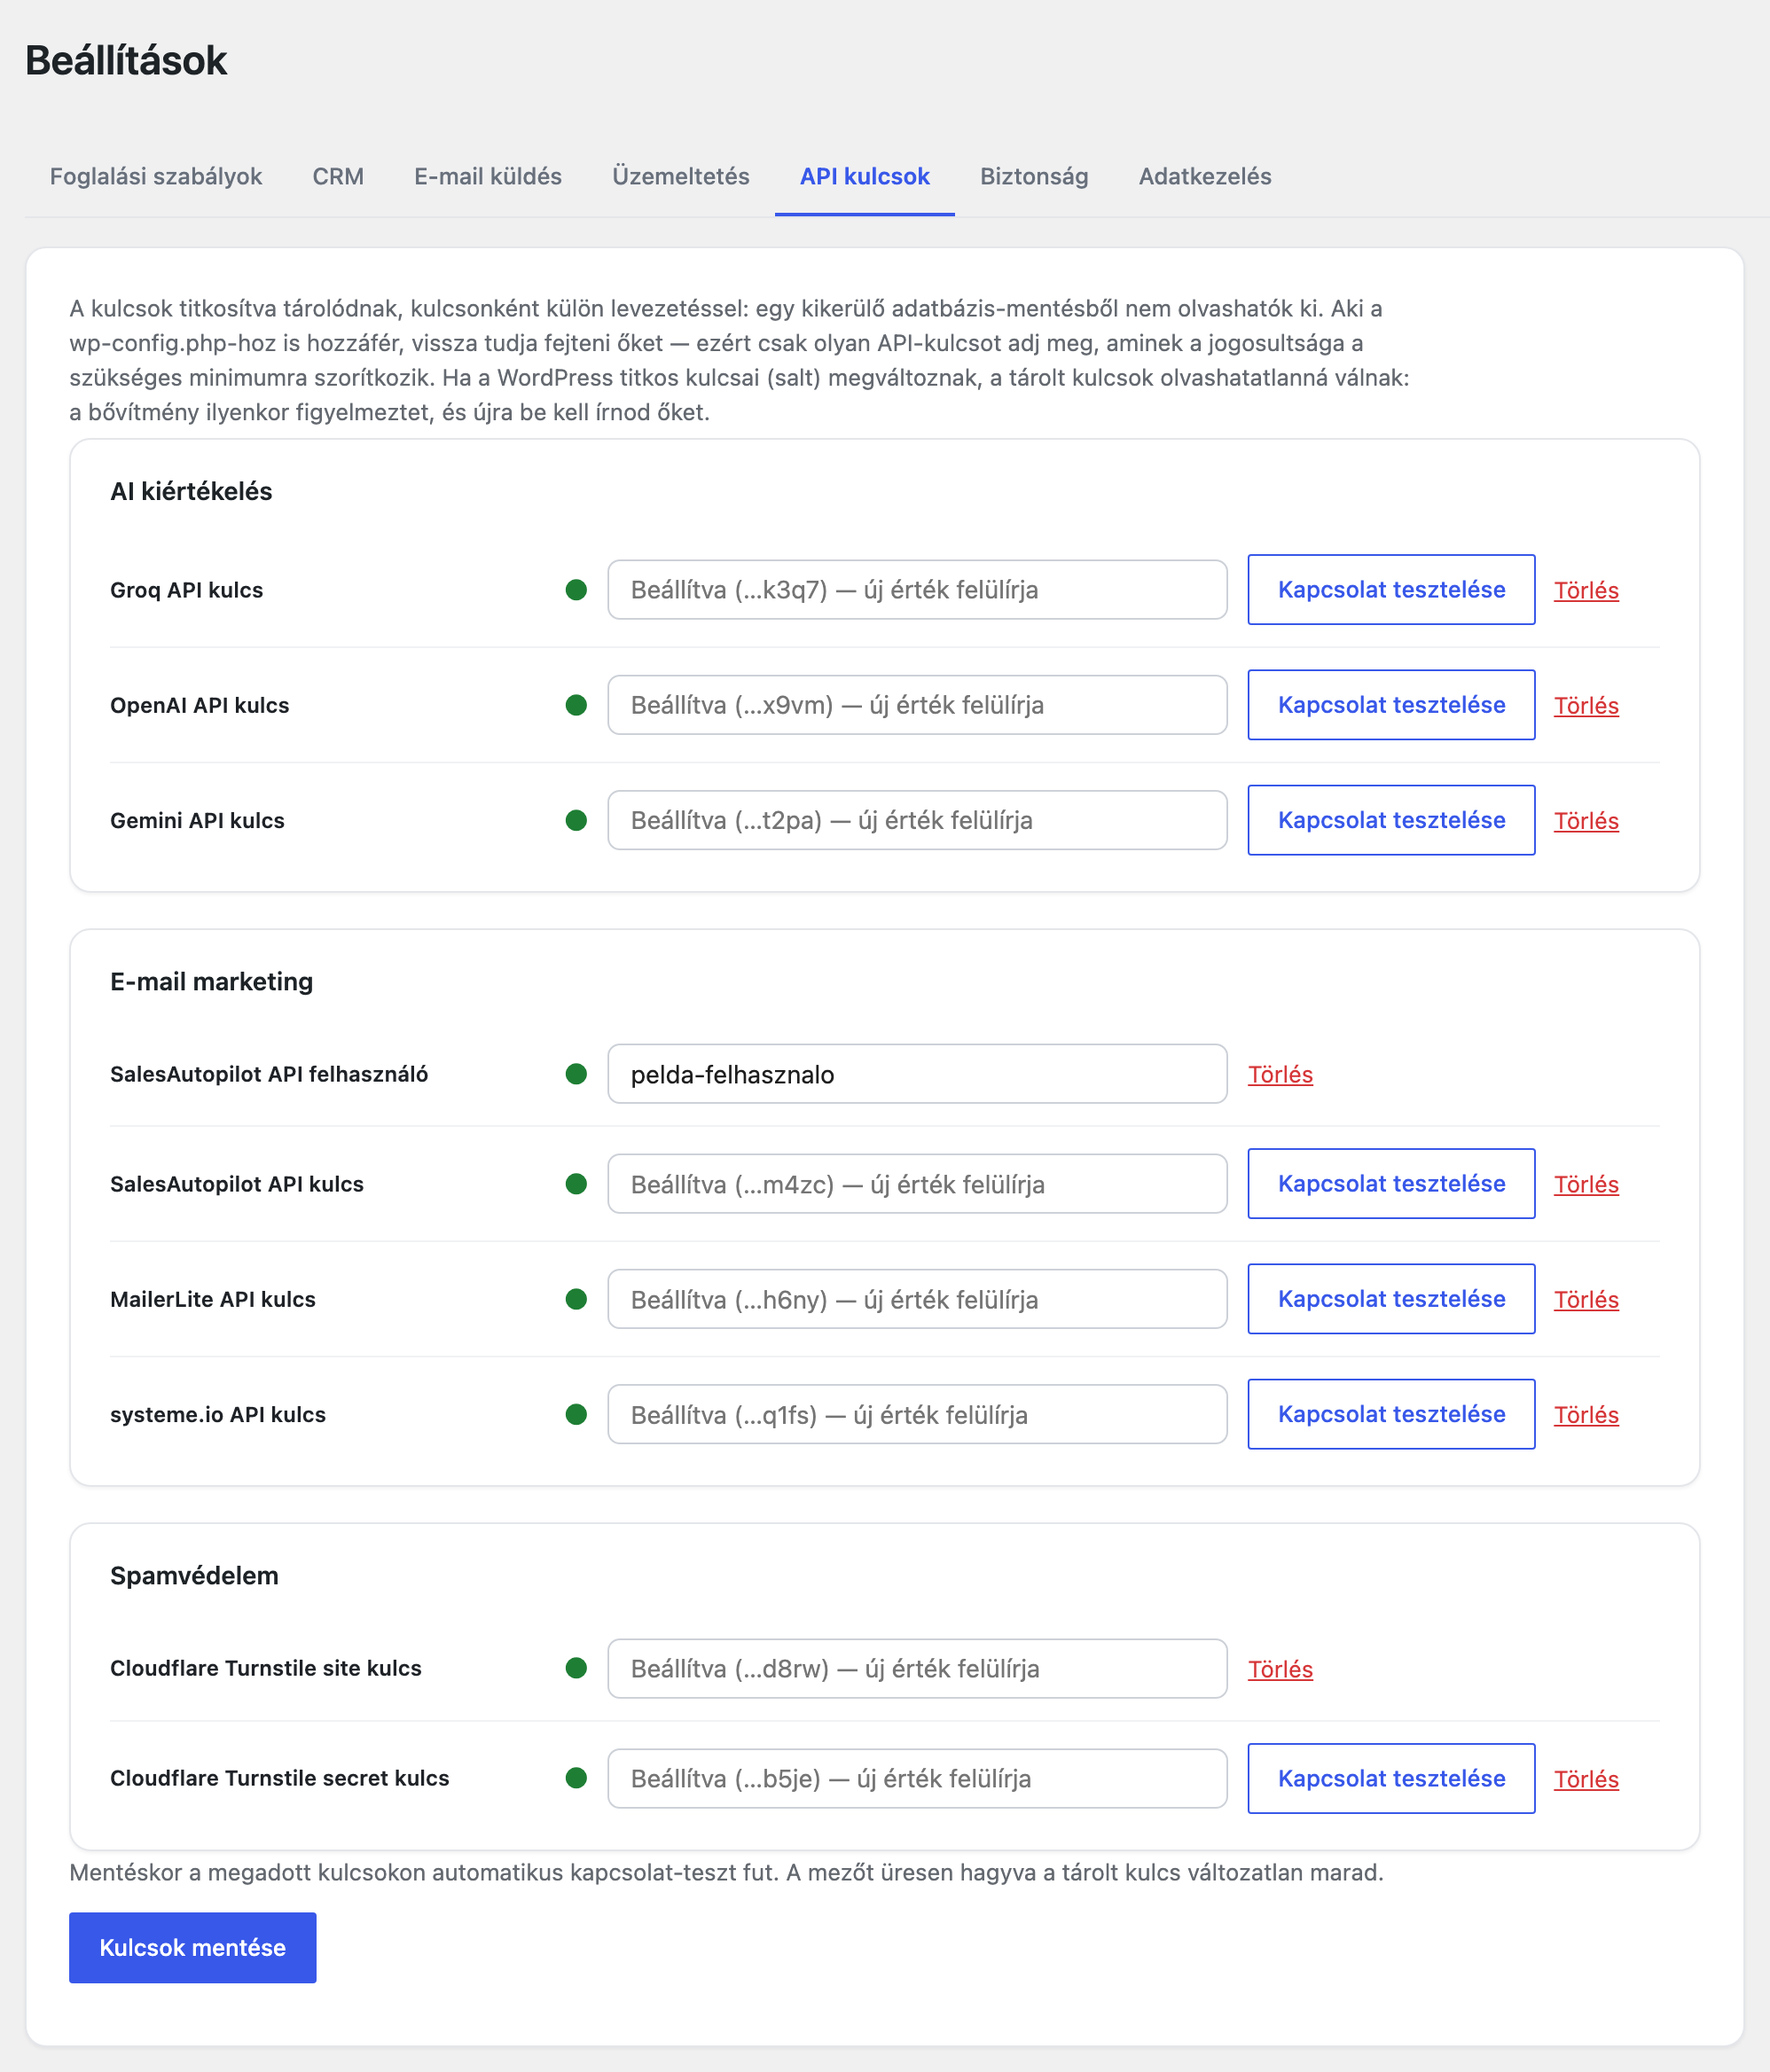Delete the Turnstile secret kulcs via Törlés

[x=1586, y=1779]
